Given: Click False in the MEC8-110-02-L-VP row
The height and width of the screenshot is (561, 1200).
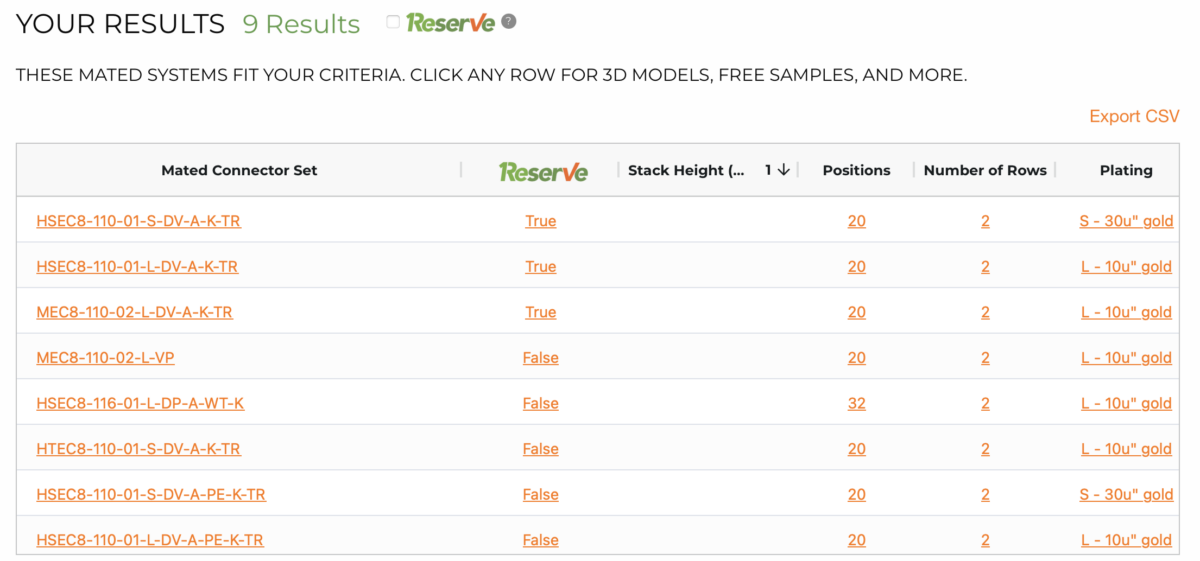Looking at the screenshot, I should click(540, 358).
